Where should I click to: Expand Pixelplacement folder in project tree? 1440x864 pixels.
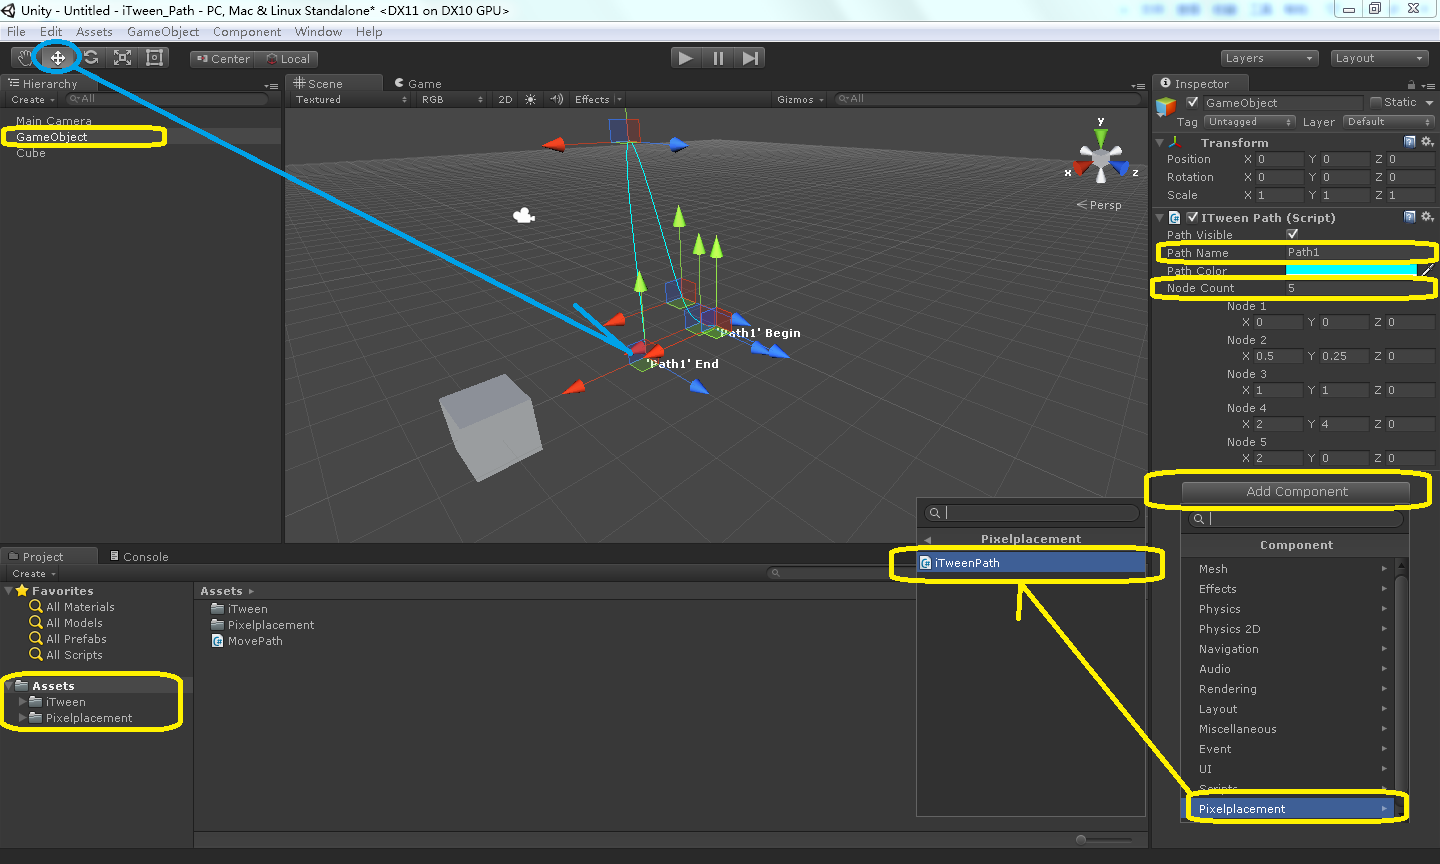23,718
